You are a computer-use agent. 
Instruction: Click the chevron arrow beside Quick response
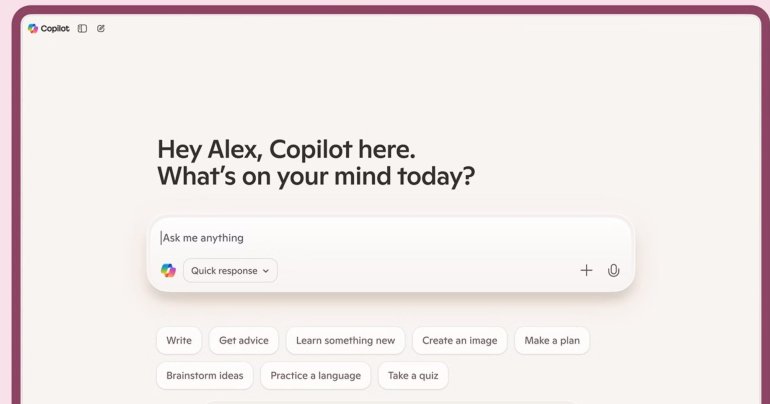[x=266, y=271]
